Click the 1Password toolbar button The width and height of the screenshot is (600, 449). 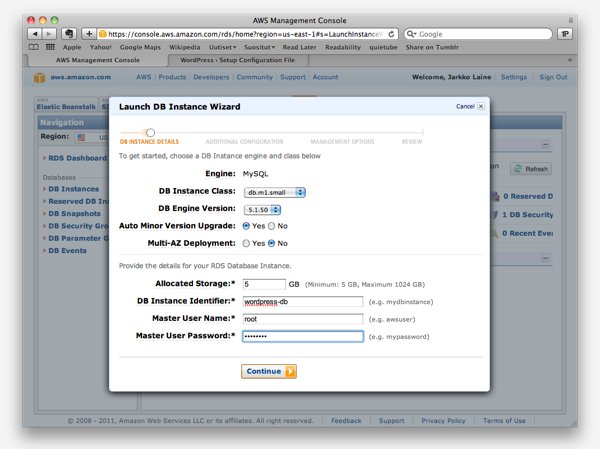[565, 33]
